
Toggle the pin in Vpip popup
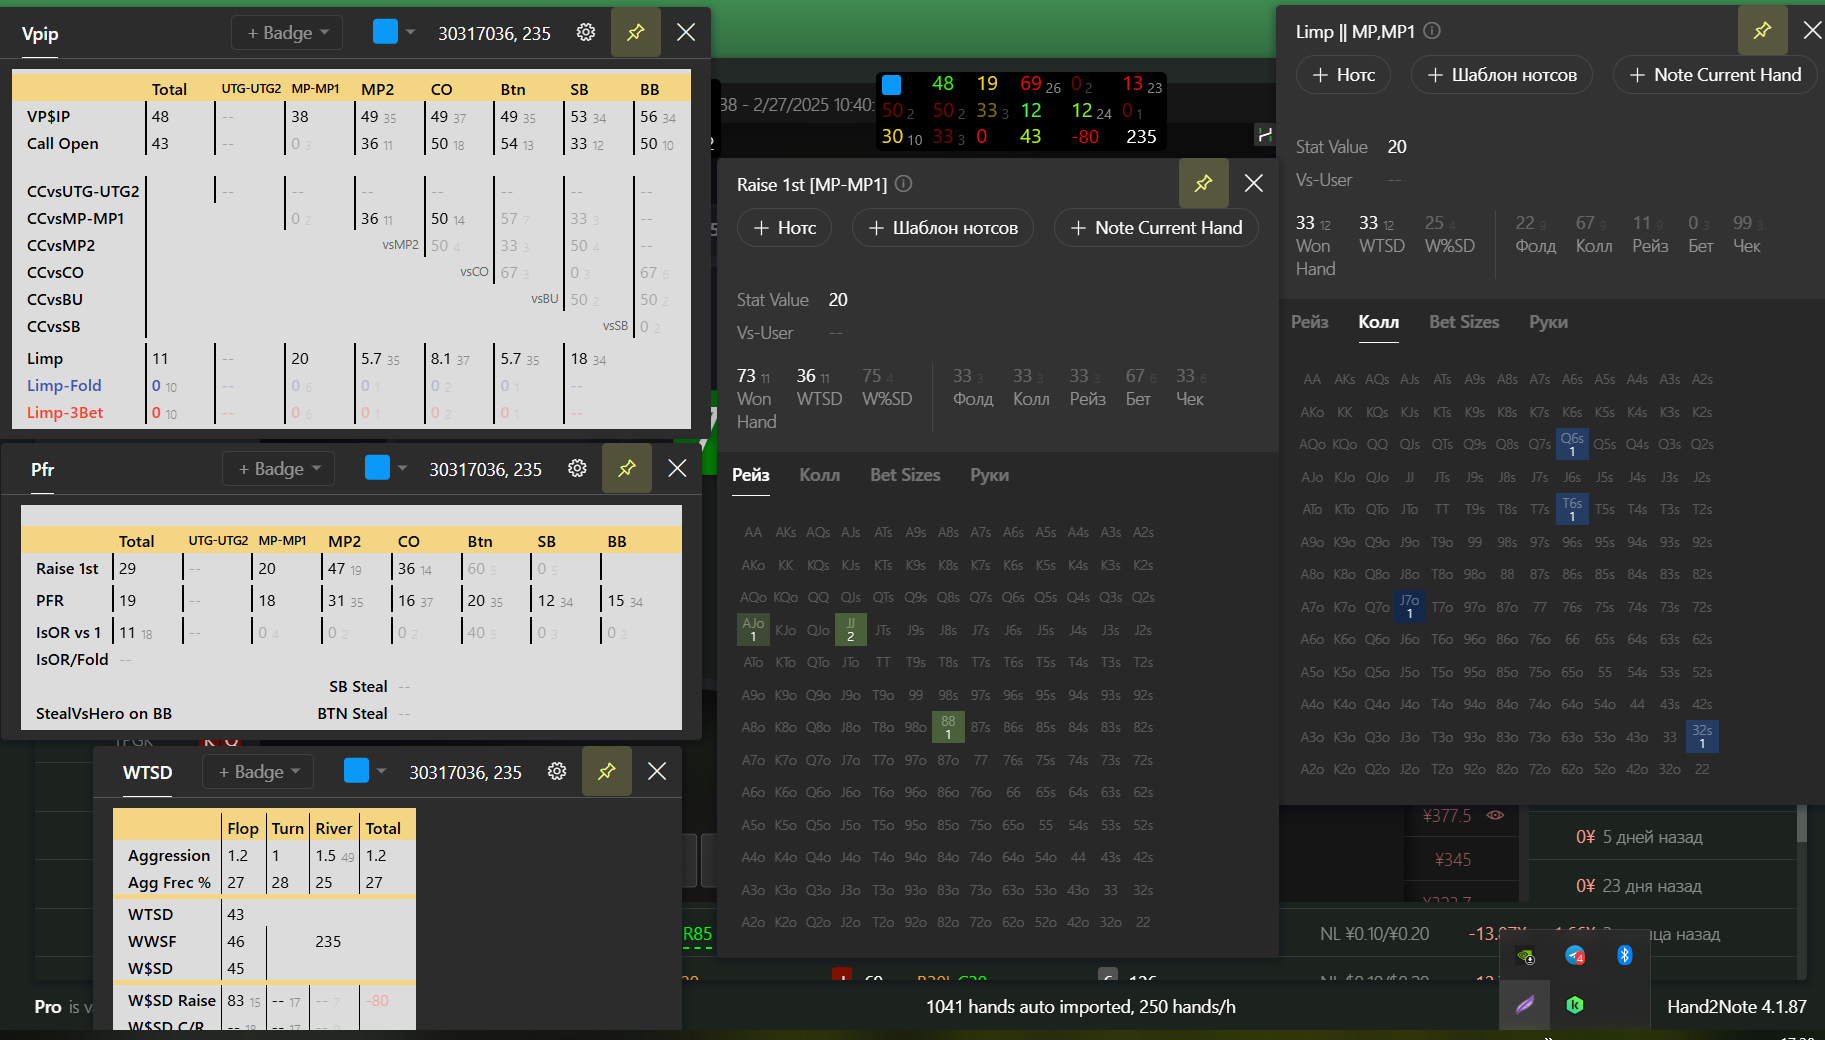point(636,33)
